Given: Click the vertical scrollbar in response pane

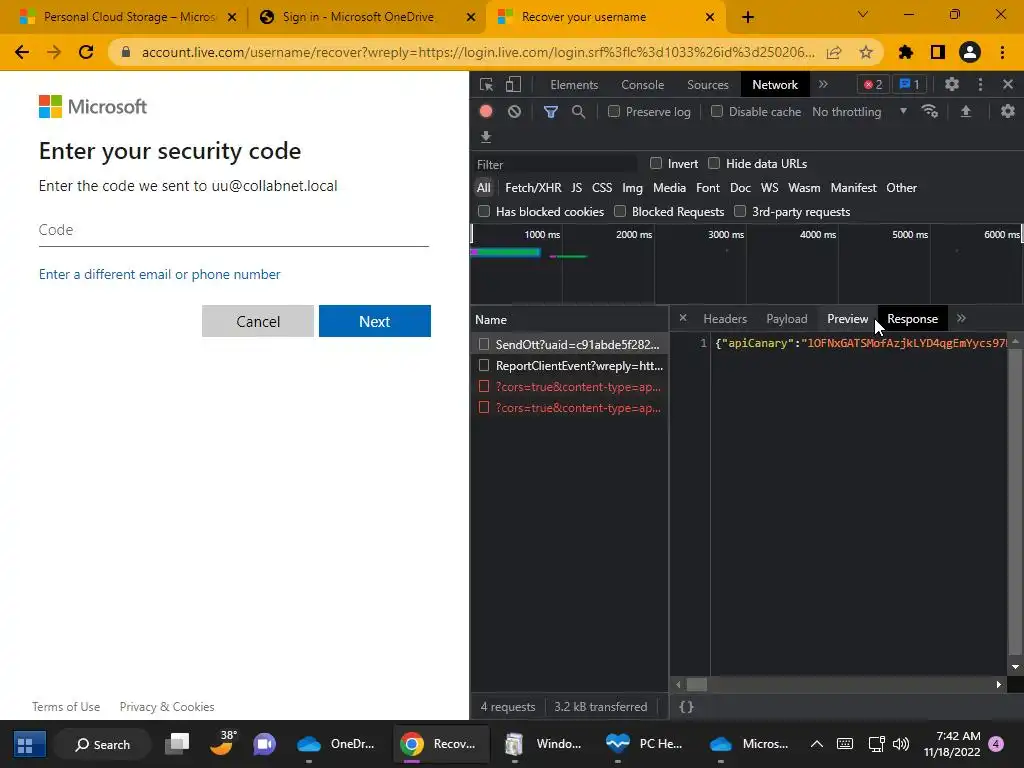Looking at the screenshot, I should point(1015,503).
